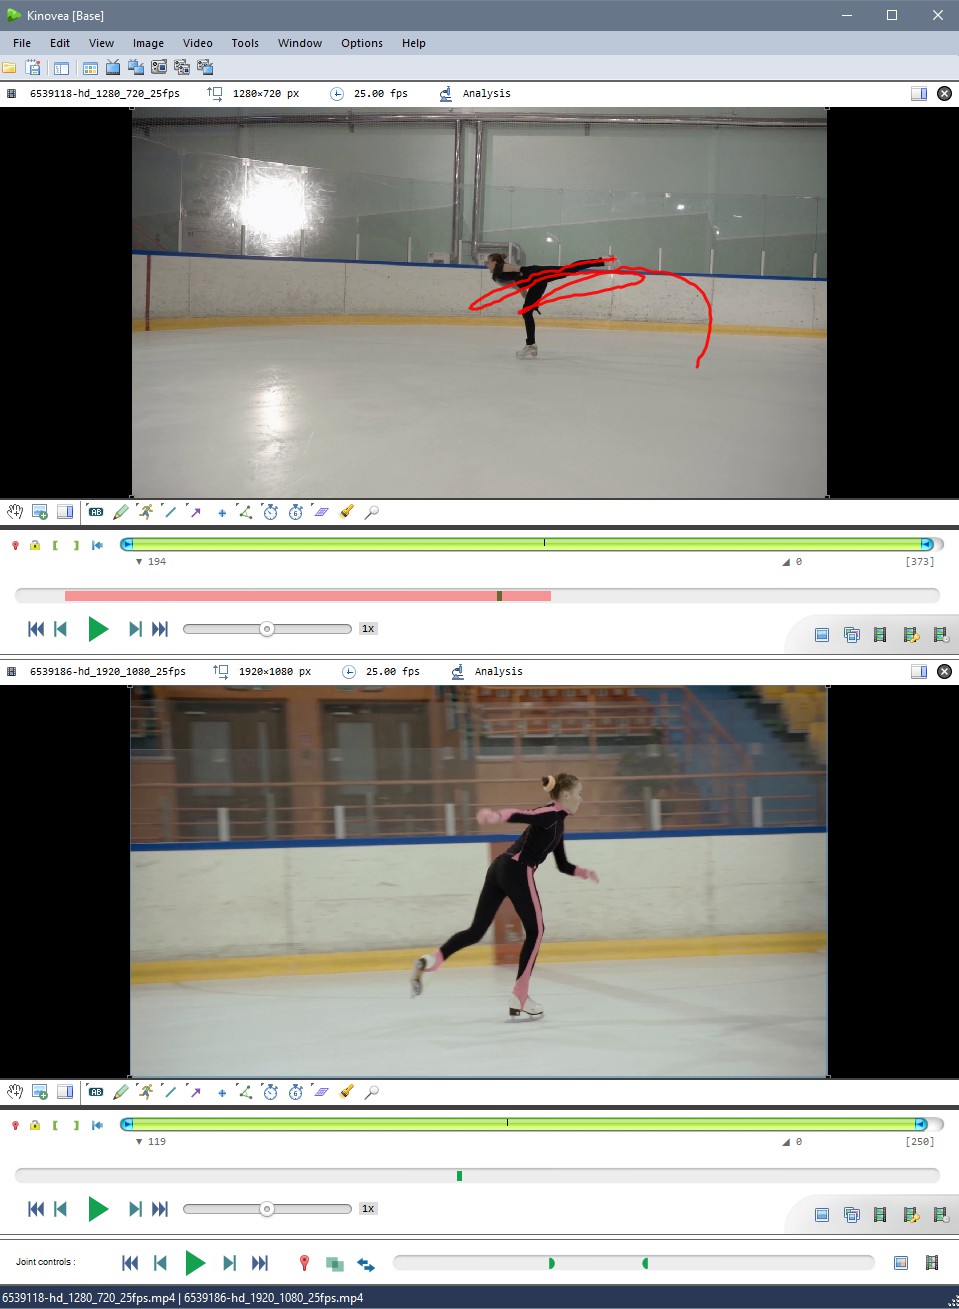Open the Options menu

[x=361, y=43]
